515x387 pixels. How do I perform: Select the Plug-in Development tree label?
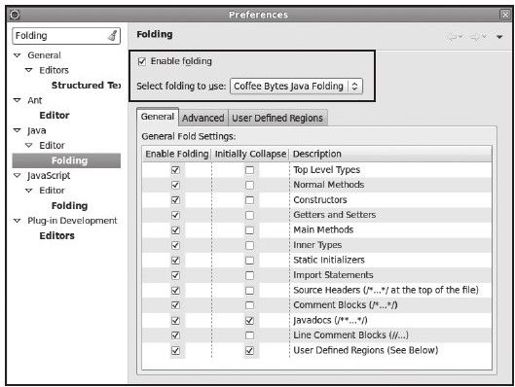[x=72, y=221]
